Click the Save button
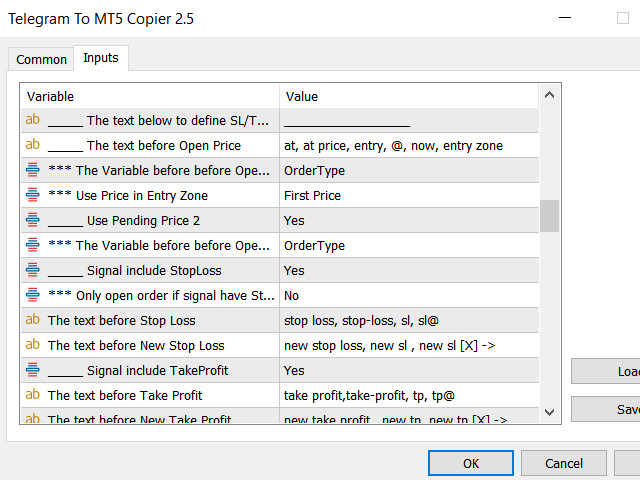This screenshot has width=640, height=480. [606, 409]
